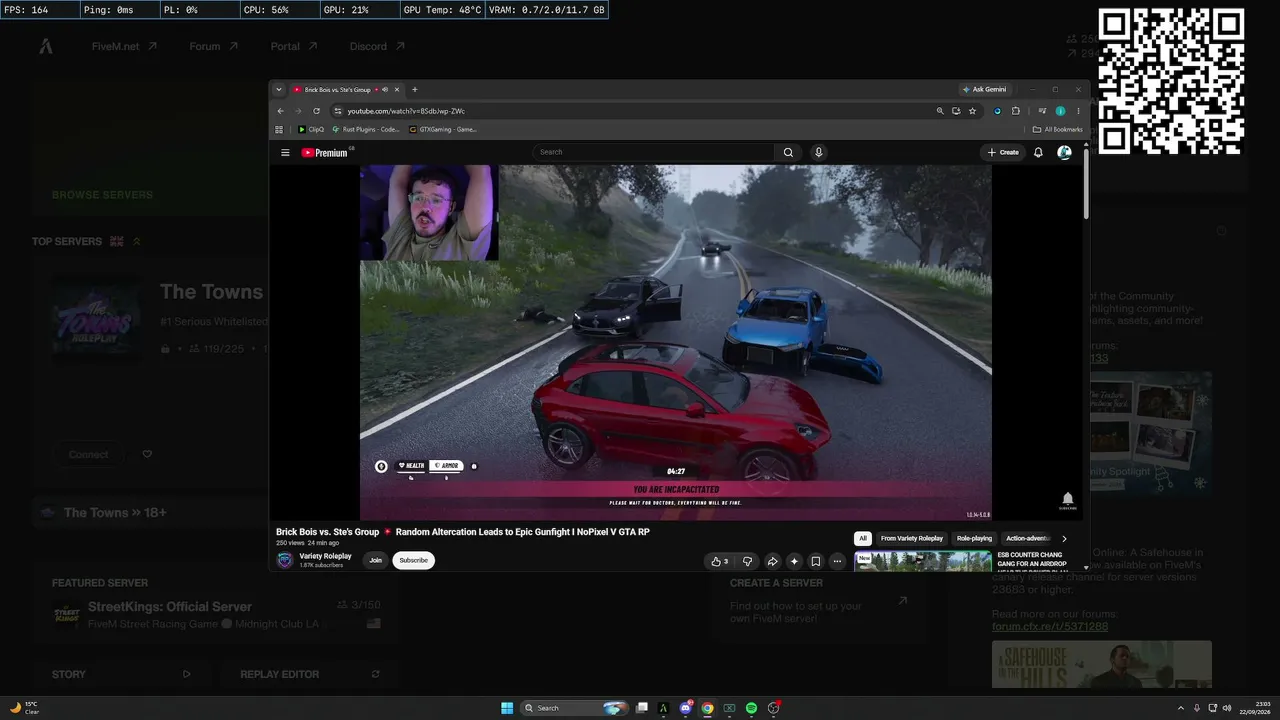Favorite The Towns server with the heart
Screen dimensions: 1280x720
[147, 454]
